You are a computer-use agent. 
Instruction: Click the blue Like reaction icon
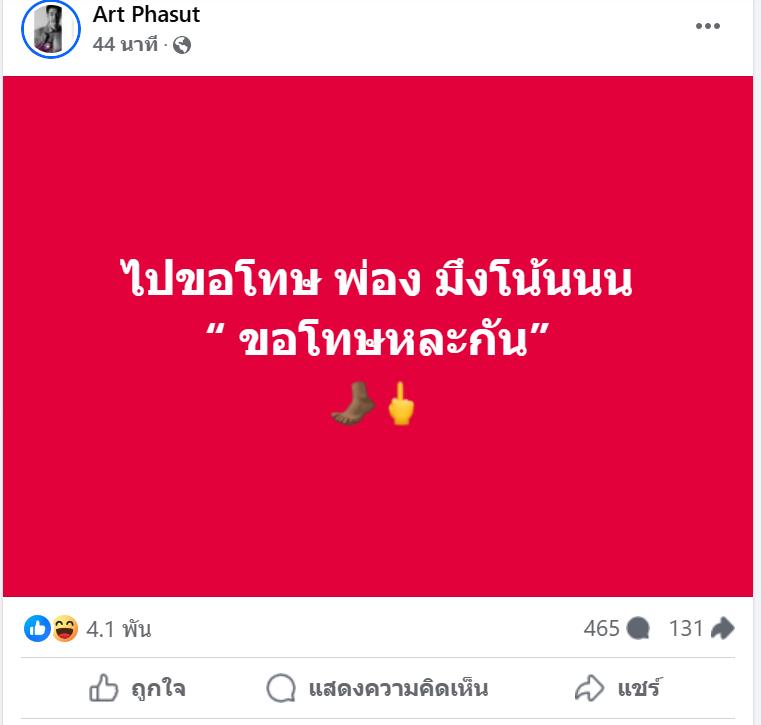pos(37,628)
